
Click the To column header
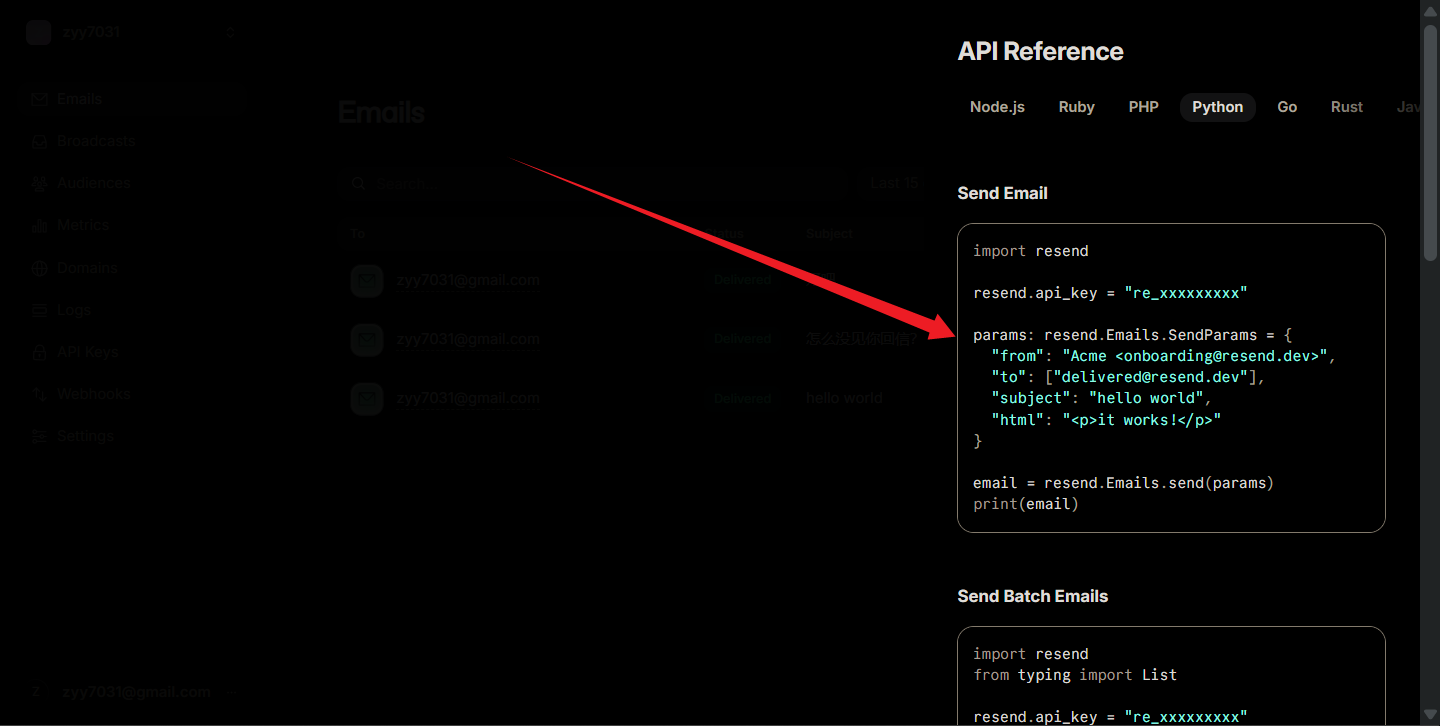[x=358, y=234]
